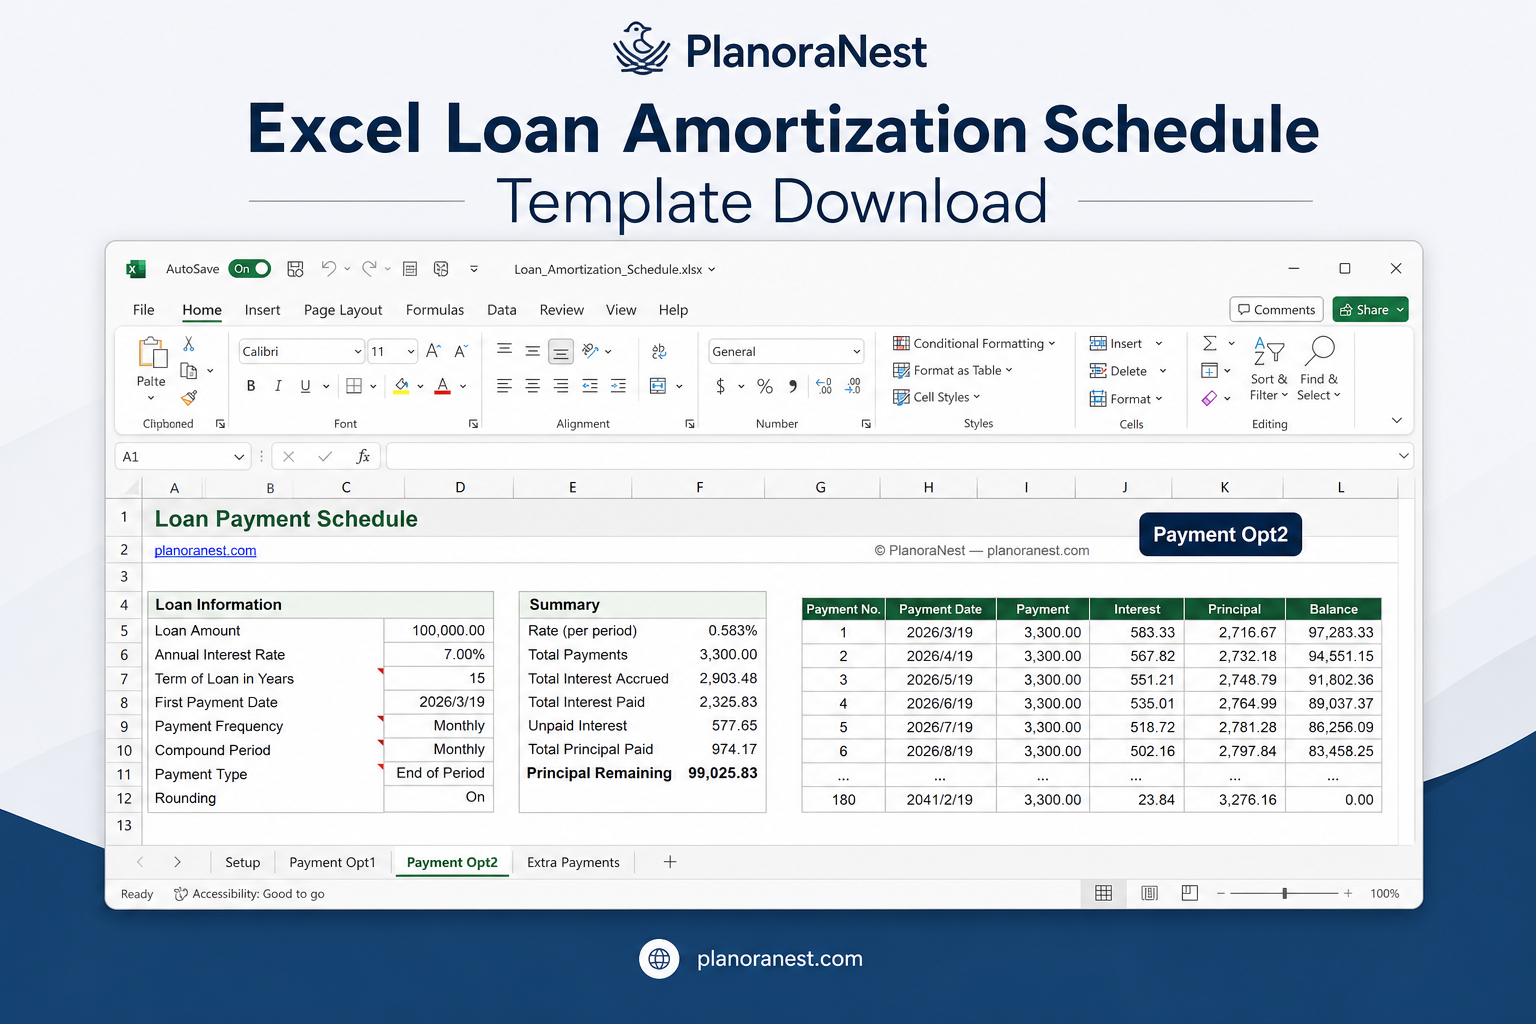Click the Undo arrow icon
This screenshot has width=1536, height=1024.
coord(328,268)
